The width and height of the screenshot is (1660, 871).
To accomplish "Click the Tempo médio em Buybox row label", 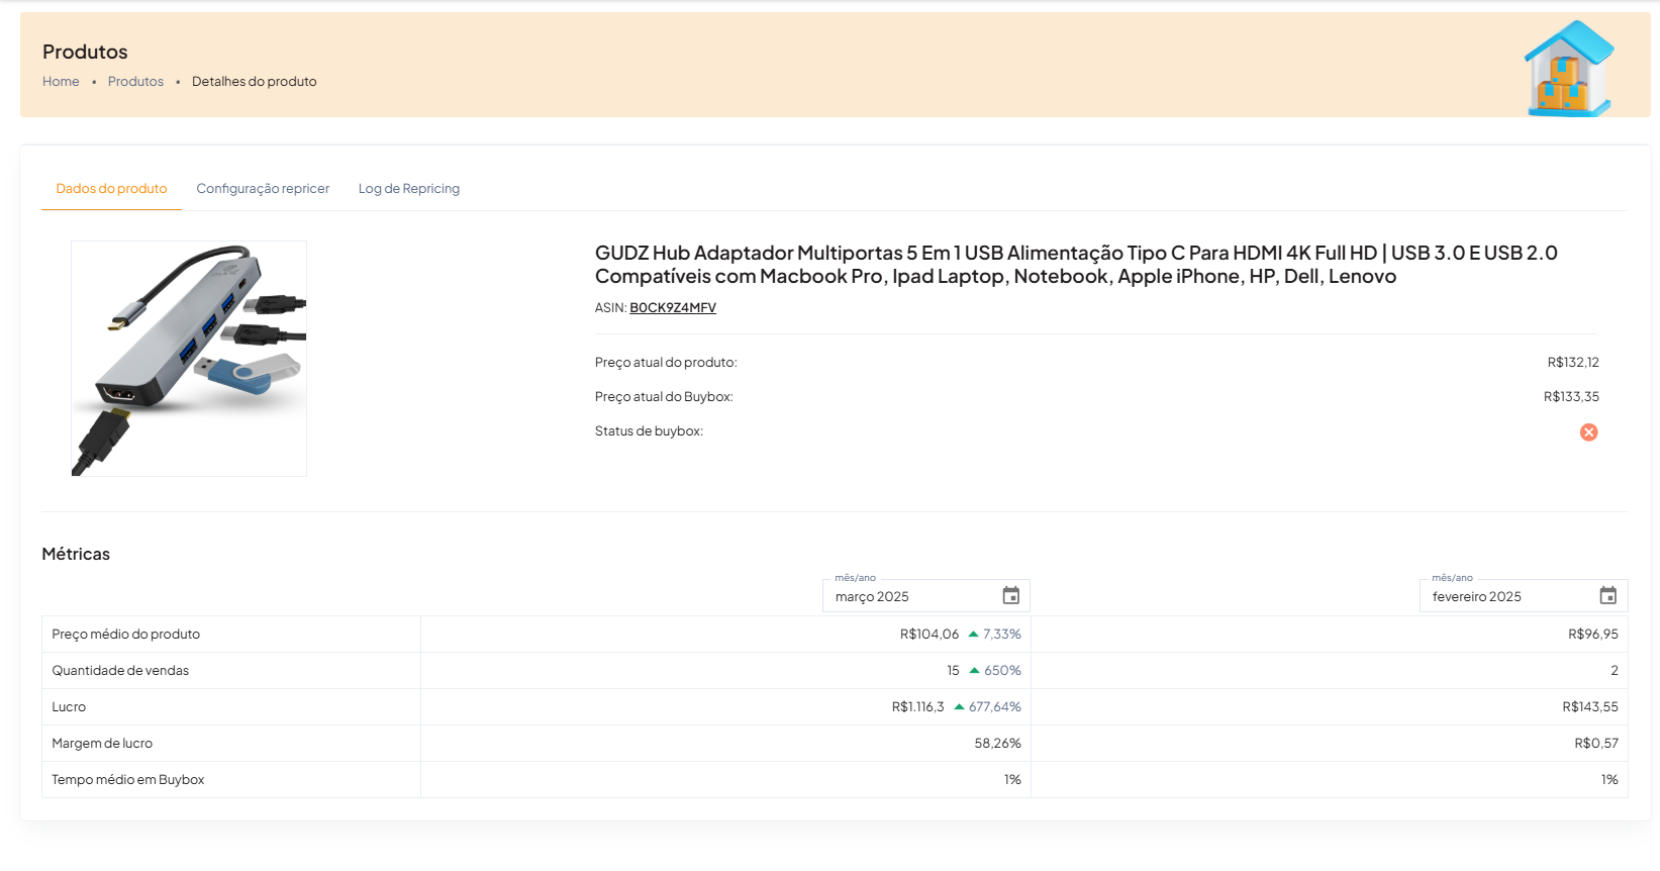I will pos(128,779).
